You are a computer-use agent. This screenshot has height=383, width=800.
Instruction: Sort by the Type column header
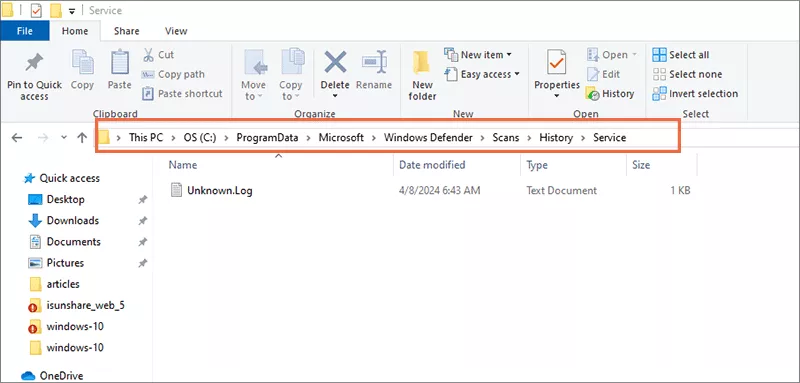coord(537,165)
